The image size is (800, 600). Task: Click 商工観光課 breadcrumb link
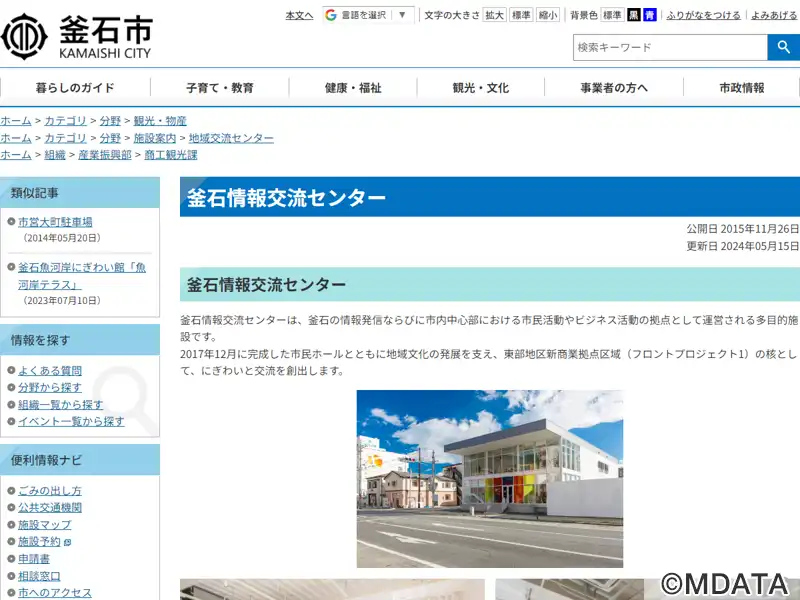pyautogui.click(x=170, y=155)
